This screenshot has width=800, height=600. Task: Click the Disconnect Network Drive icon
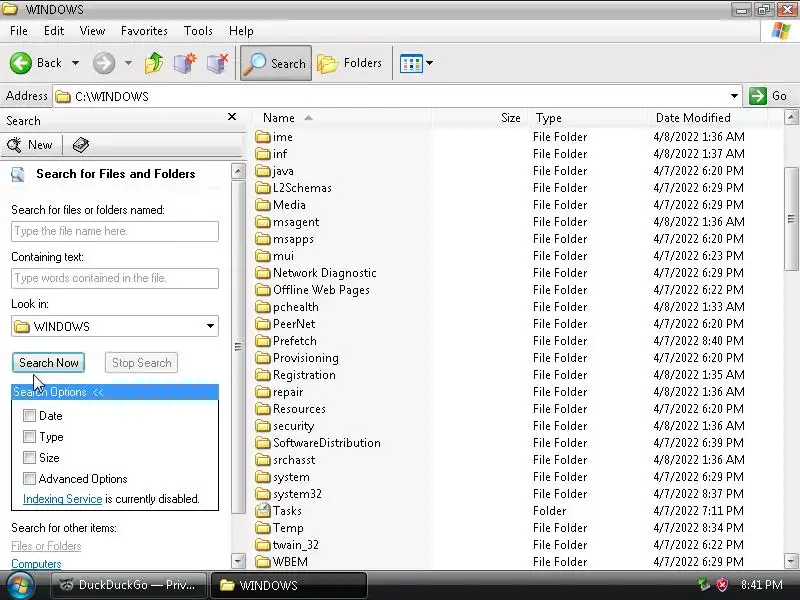pyautogui.click(x=217, y=63)
